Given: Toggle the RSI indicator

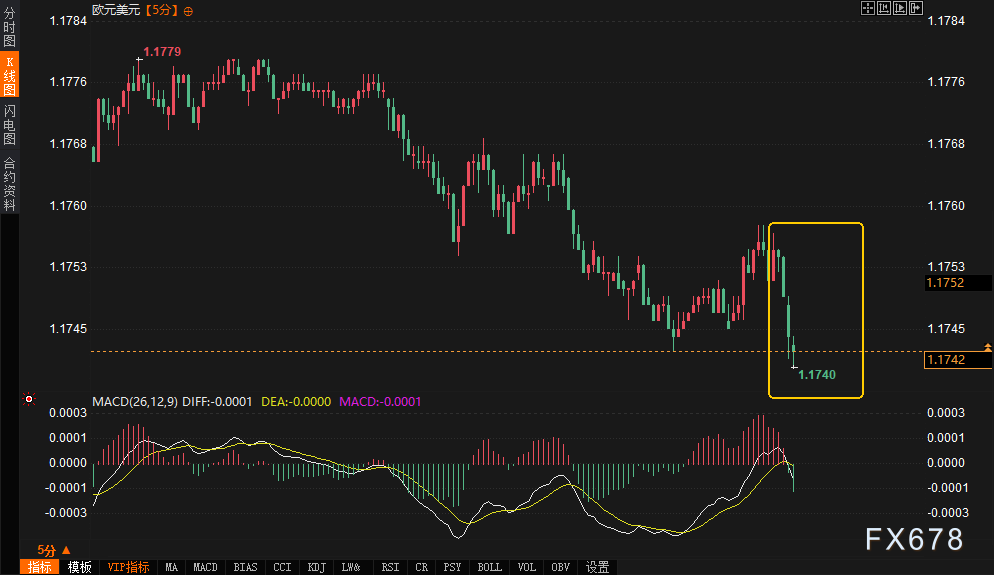Looking at the screenshot, I should [390, 567].
